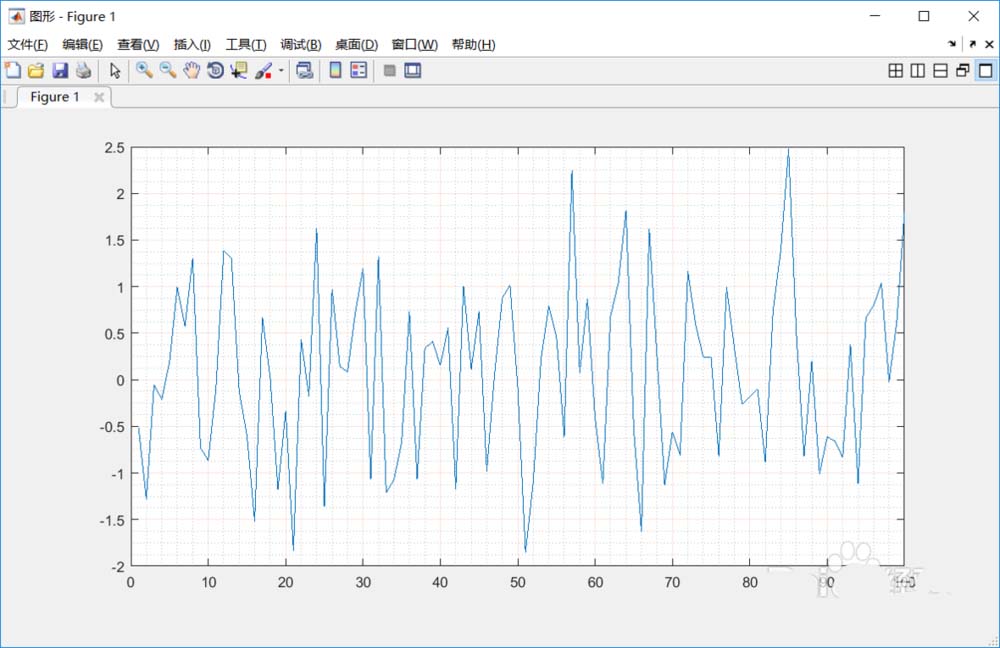The width and height of the screenshot is (1000, 648).
Task: Open the 插入(I) menu
Action: click(192, 45)
